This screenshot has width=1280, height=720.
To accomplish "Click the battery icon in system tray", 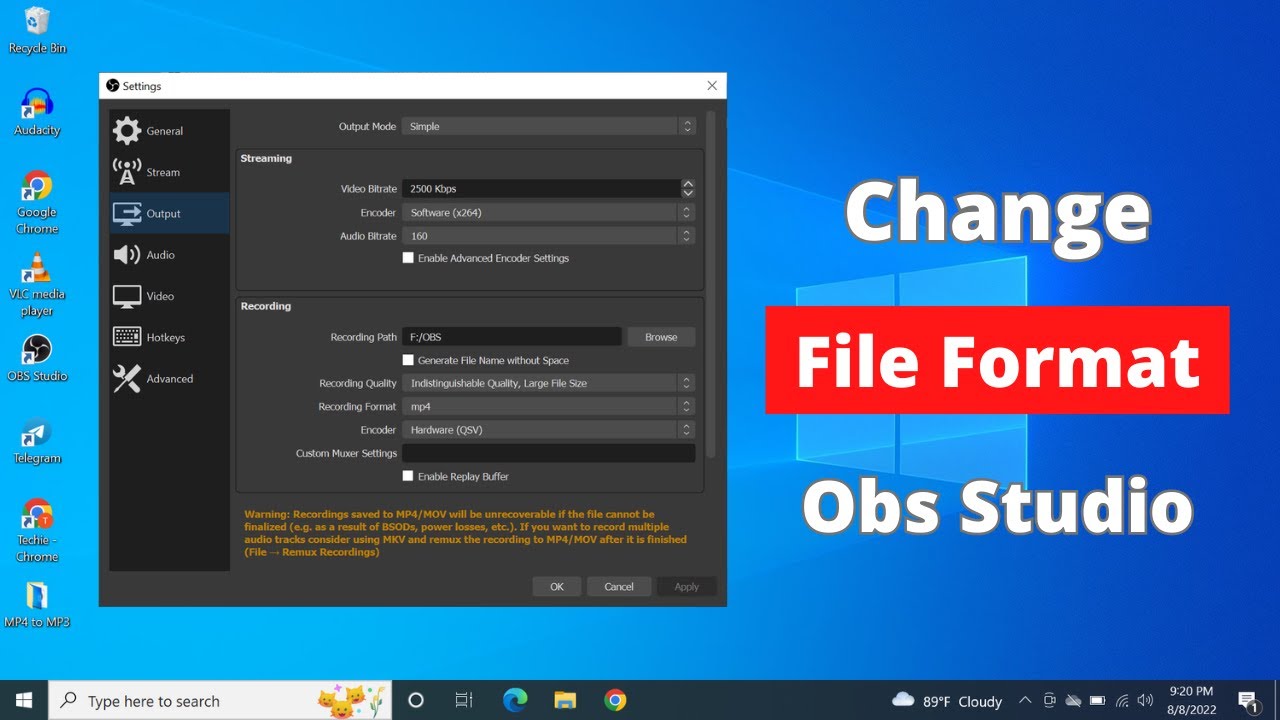I will pyautogui.click(x=1097, y=700).
